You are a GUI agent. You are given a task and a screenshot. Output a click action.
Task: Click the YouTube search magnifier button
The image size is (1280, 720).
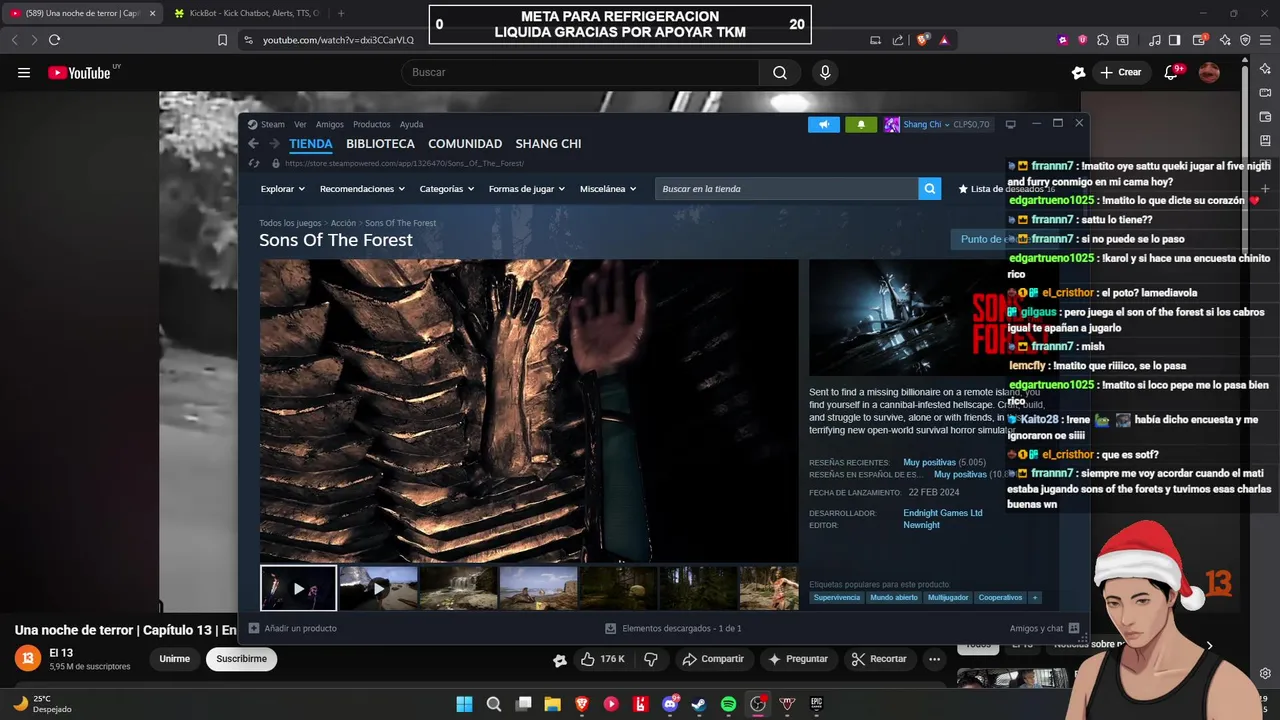click(x=780, y=72)
